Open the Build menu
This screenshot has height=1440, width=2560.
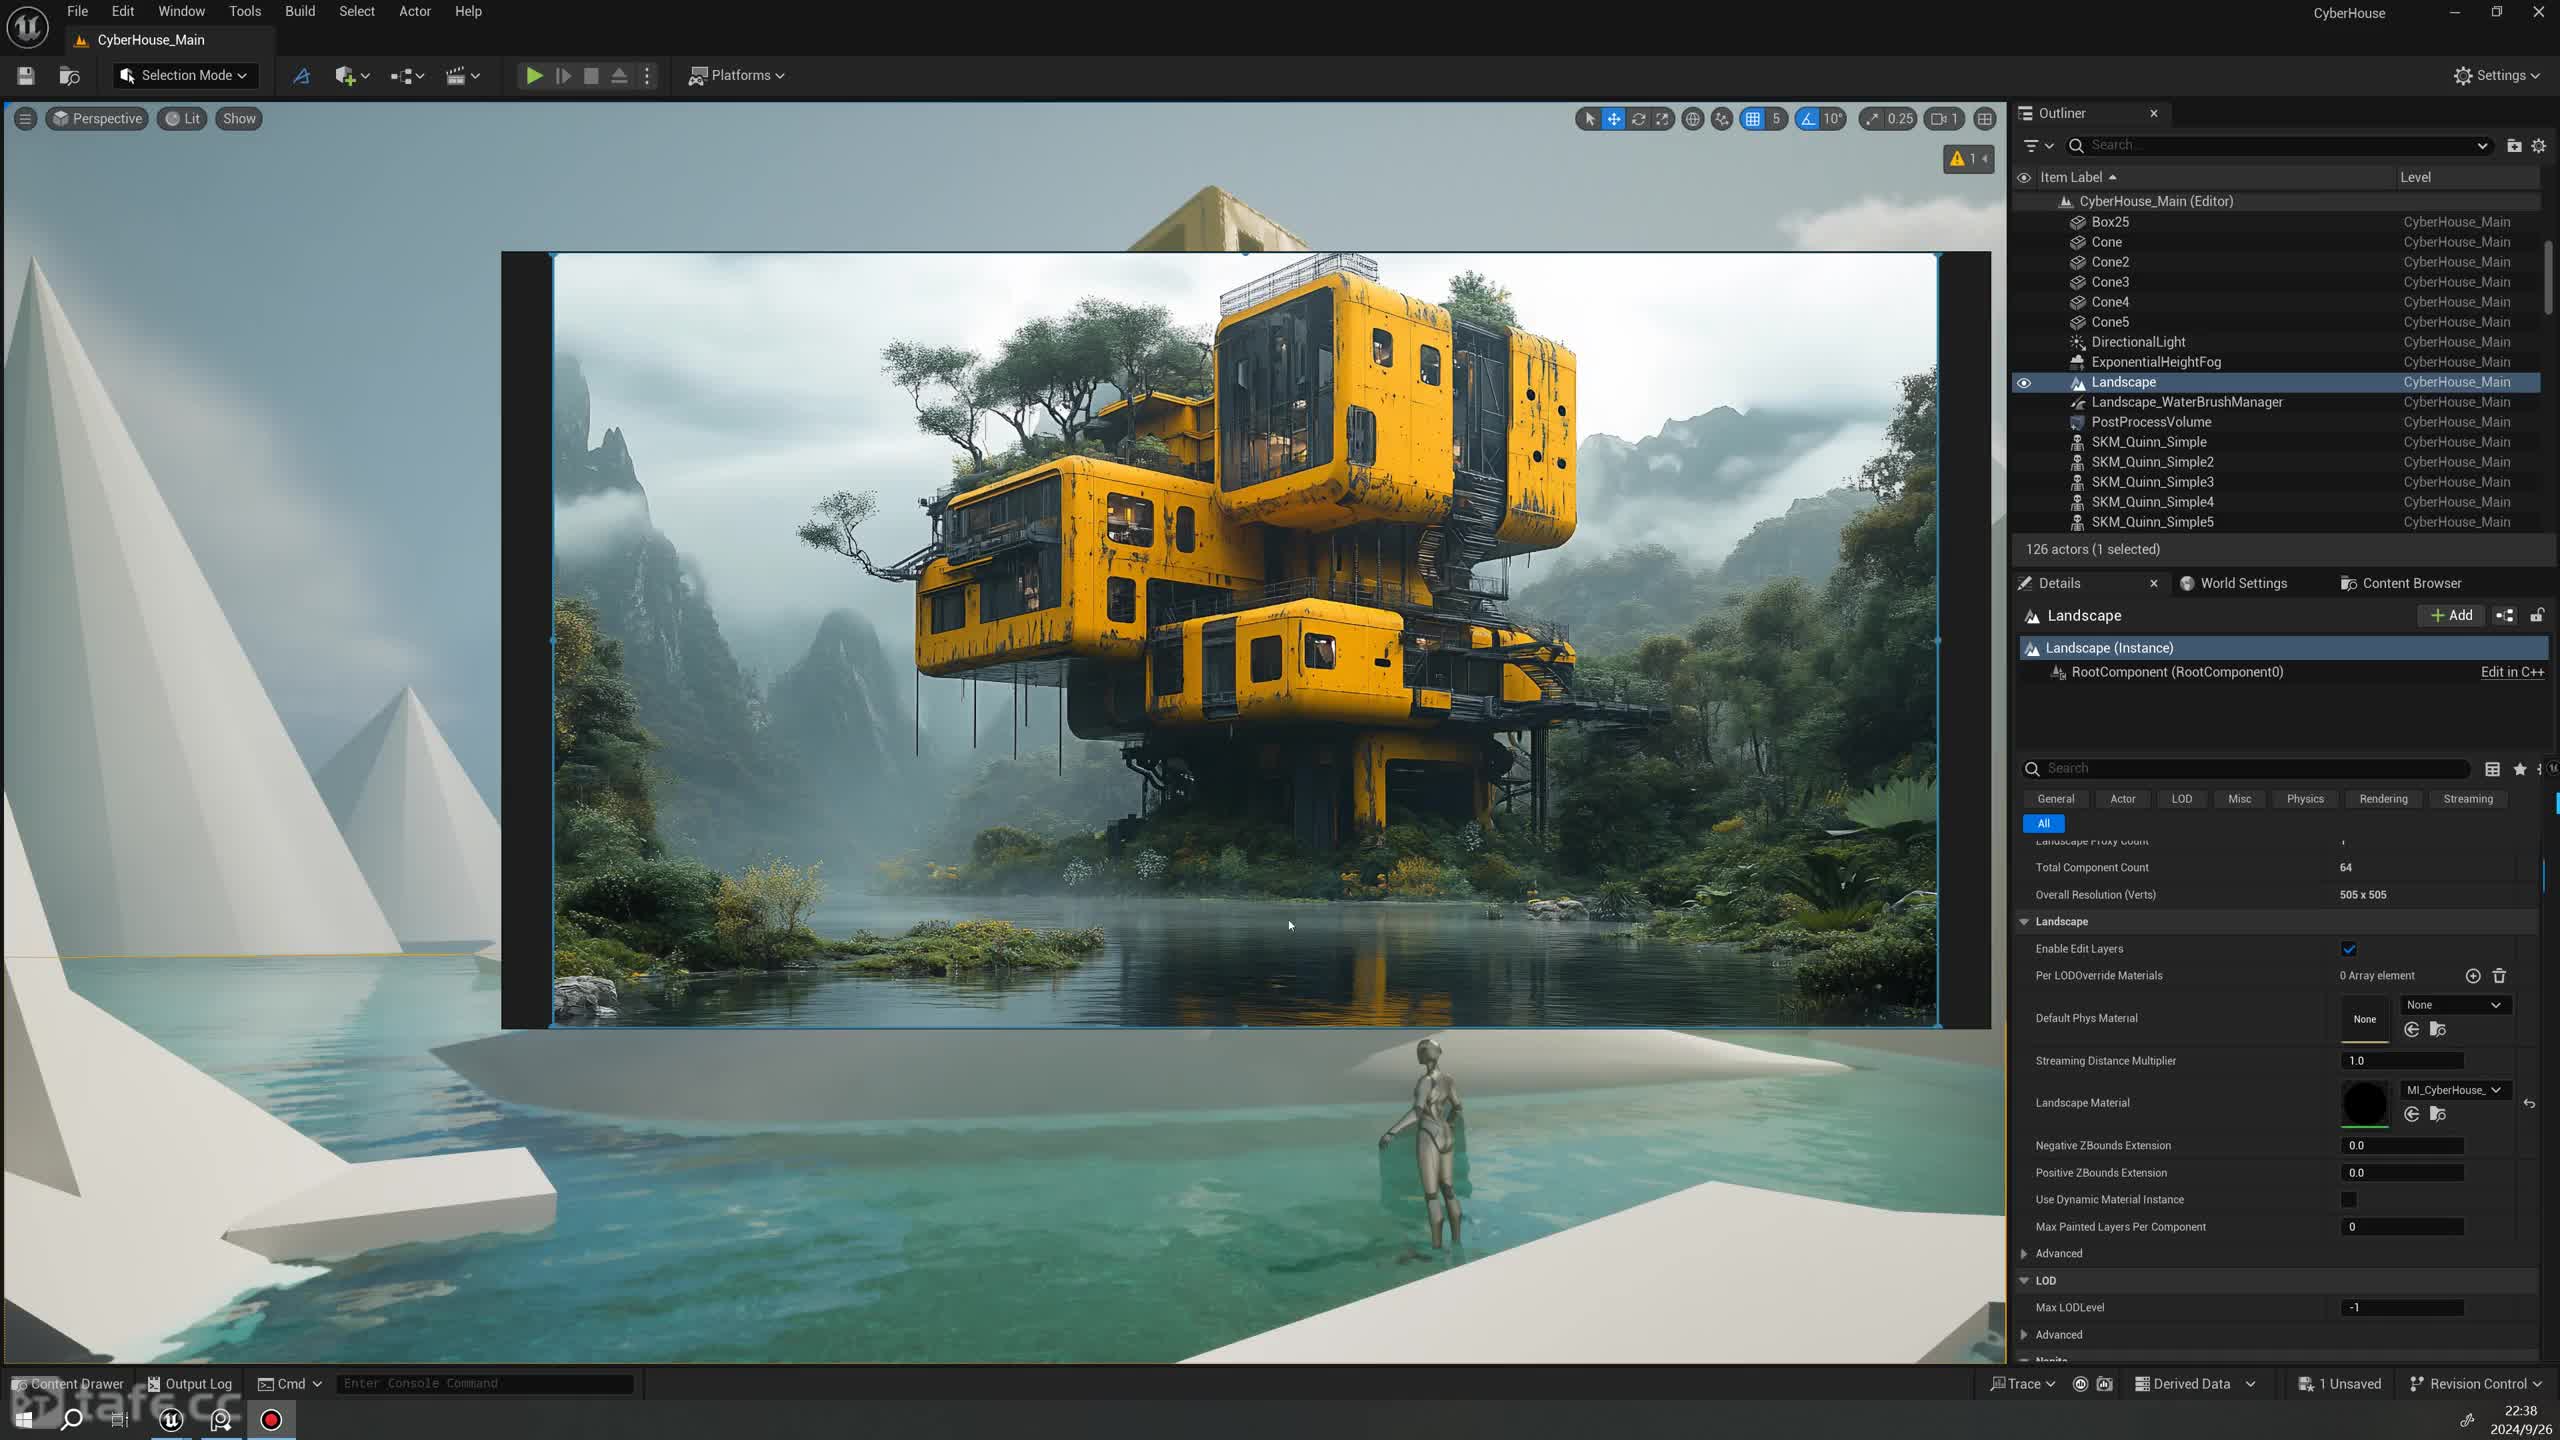click(x=300, y=11)
